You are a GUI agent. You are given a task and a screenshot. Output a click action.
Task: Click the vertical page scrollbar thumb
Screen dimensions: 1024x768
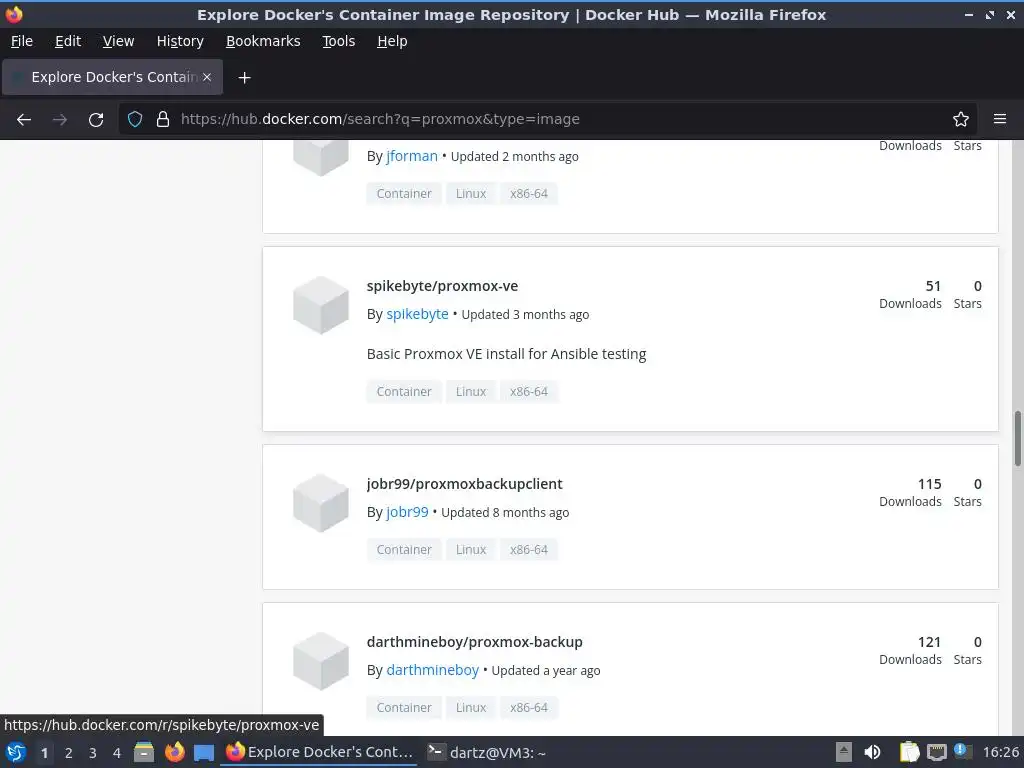point(1017,438)
